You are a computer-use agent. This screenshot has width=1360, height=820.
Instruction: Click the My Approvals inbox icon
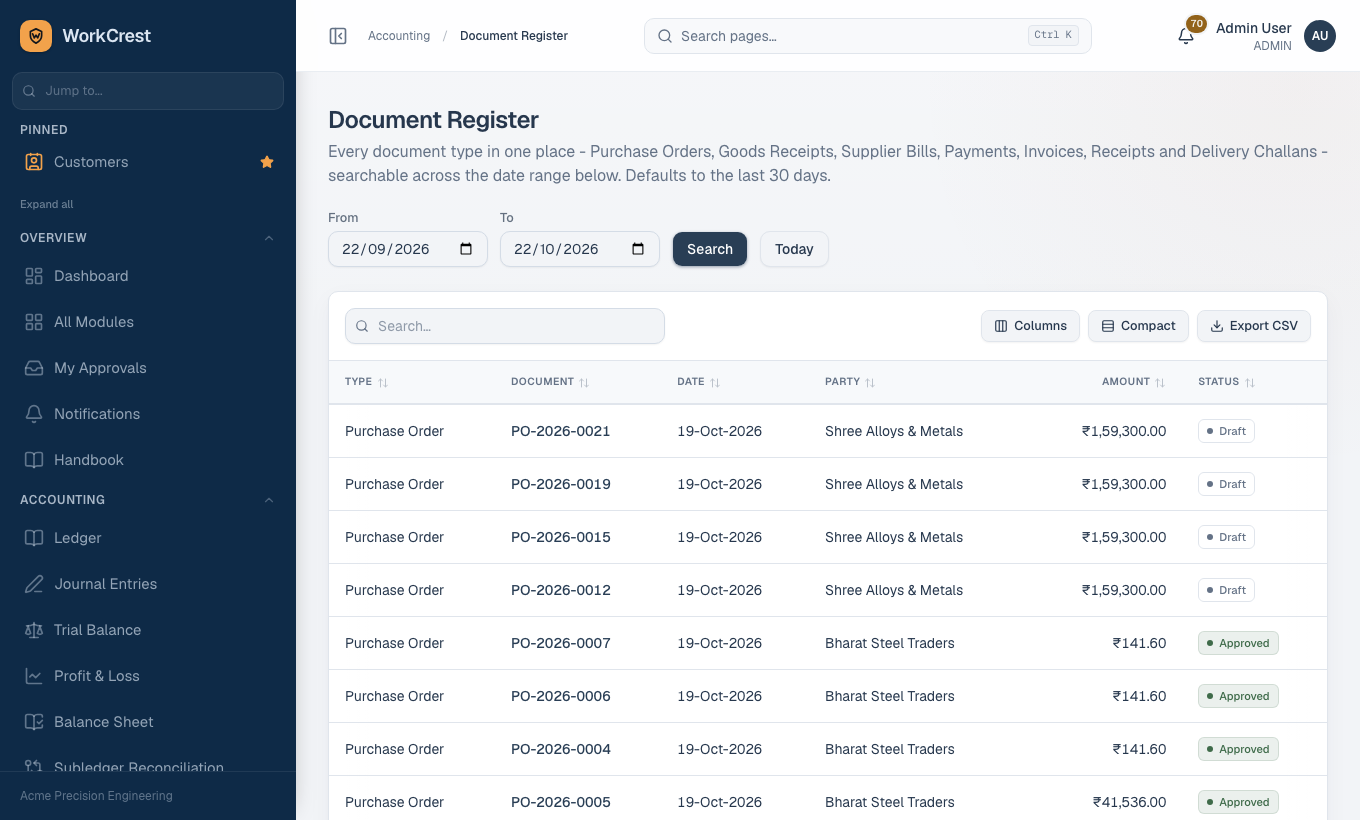coord(34,368)
